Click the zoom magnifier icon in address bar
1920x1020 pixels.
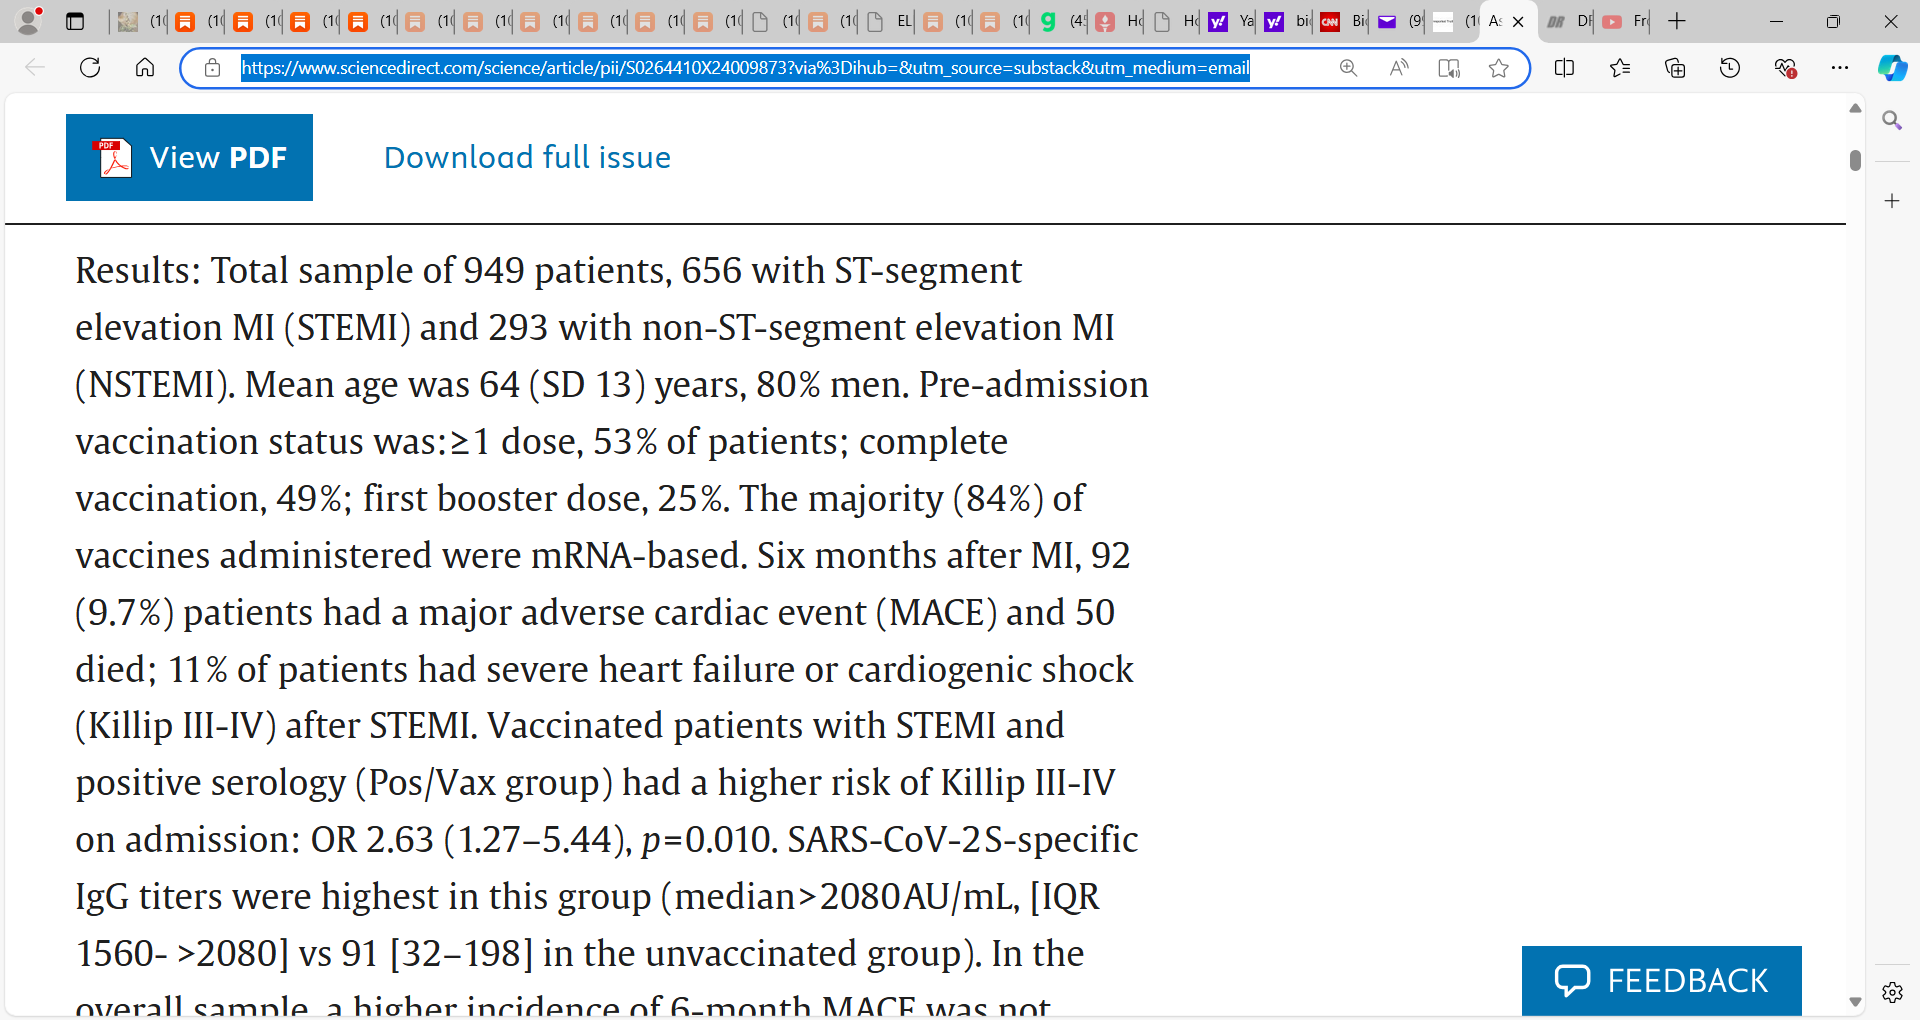click(x=1348, y=68)
